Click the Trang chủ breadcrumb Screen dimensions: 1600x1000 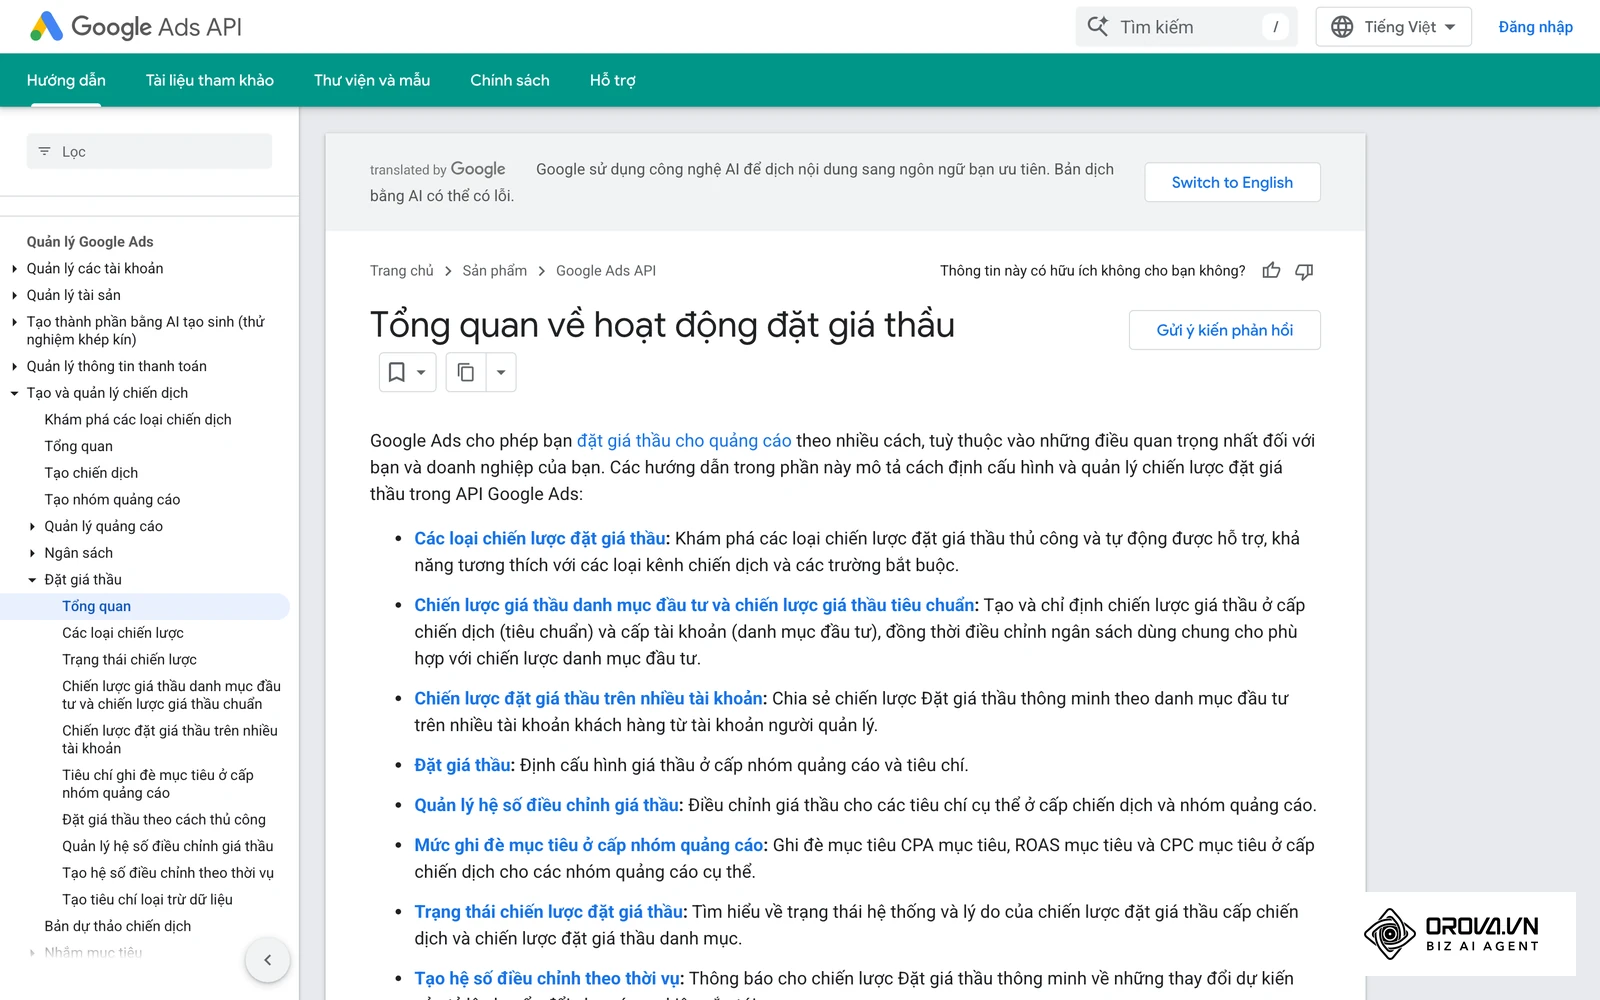[x=402, y=271]
